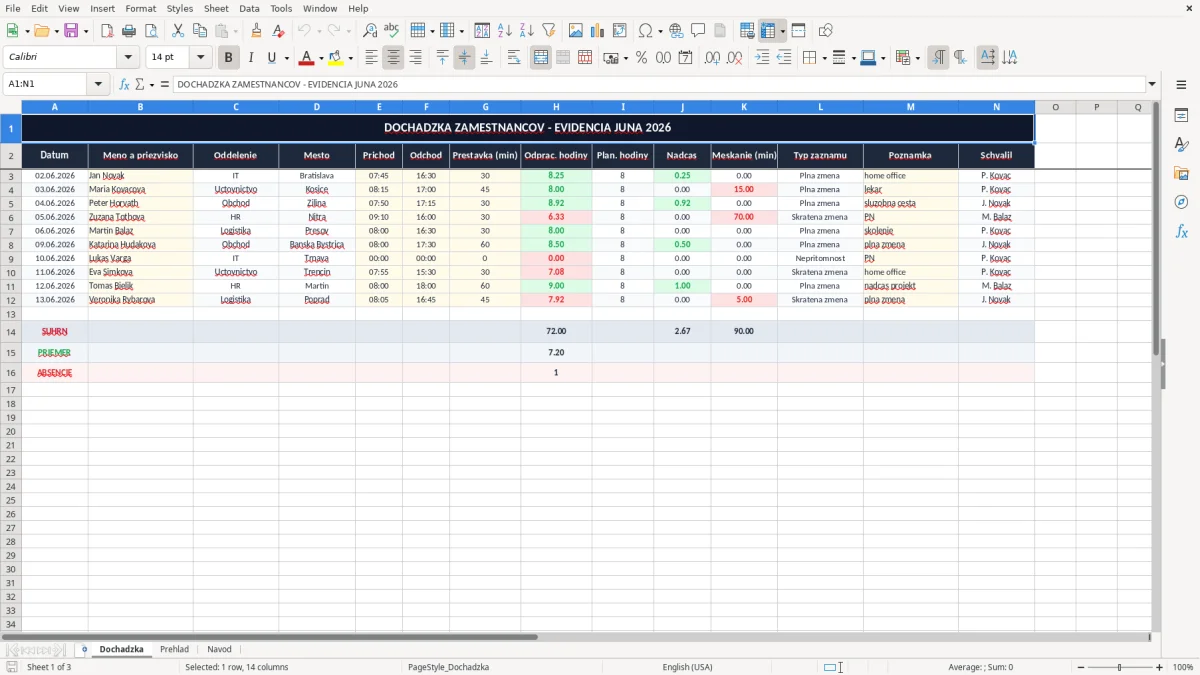Open the Format menu
Viewport: 1200px width, 675px height.
(140, 8)
